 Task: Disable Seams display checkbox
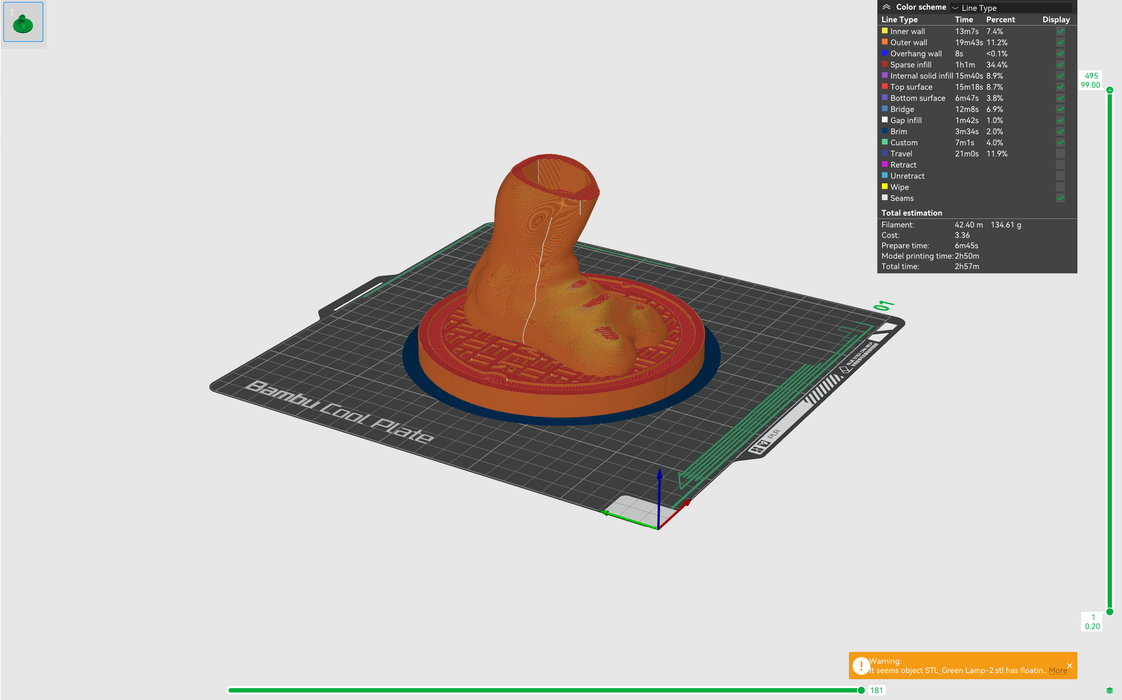(1060, 198)
